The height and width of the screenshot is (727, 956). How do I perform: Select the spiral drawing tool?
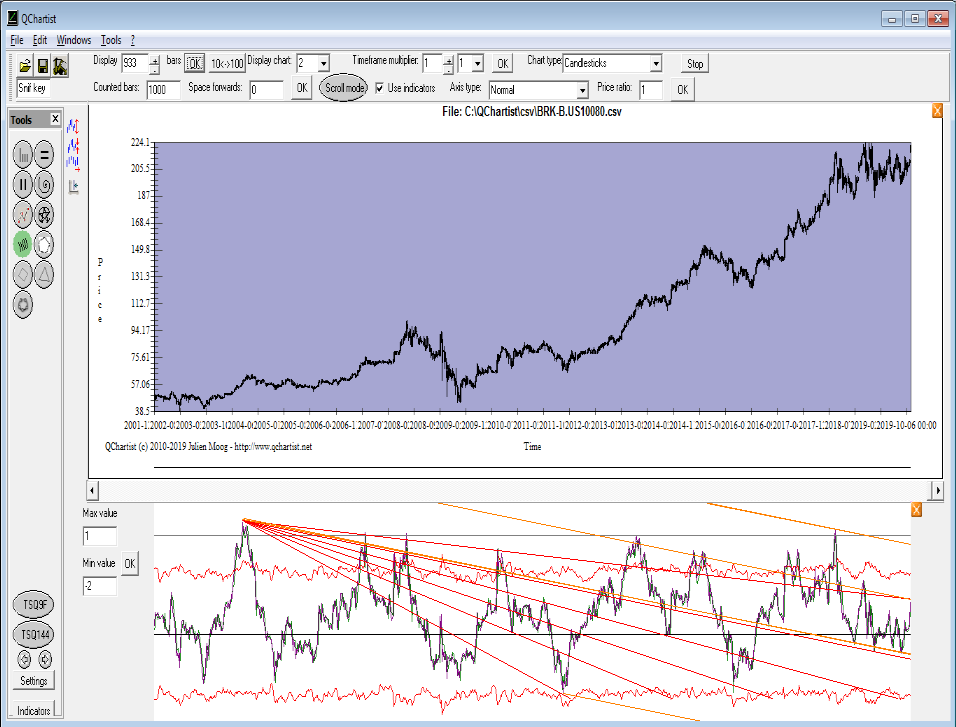pyautogui.click(x=45, y=184)
